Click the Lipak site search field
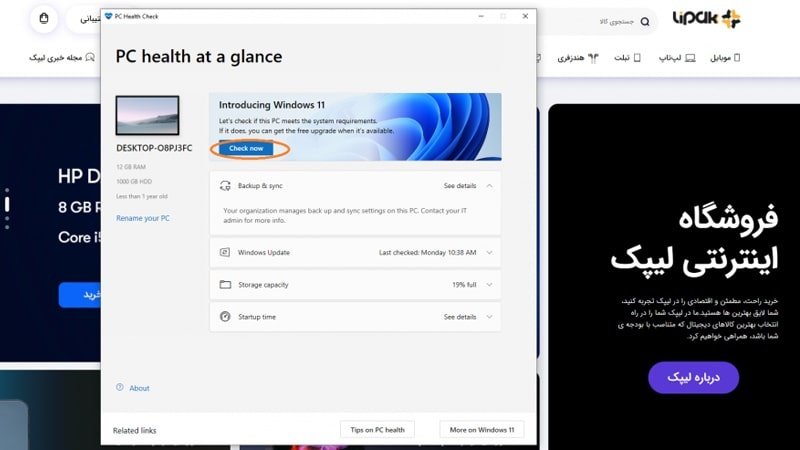The width and height of the screenshot is (800, 450). [597, 21]
